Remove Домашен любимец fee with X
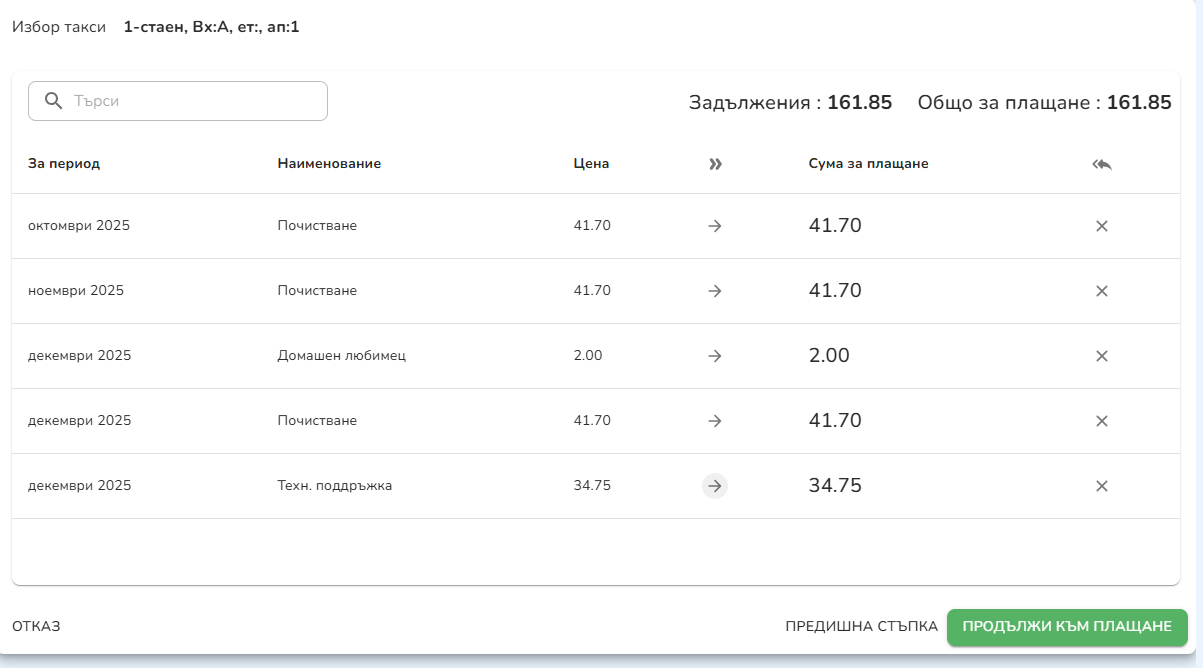The height and width of the screenshot is (668, 1203). tap(1102, 356)
